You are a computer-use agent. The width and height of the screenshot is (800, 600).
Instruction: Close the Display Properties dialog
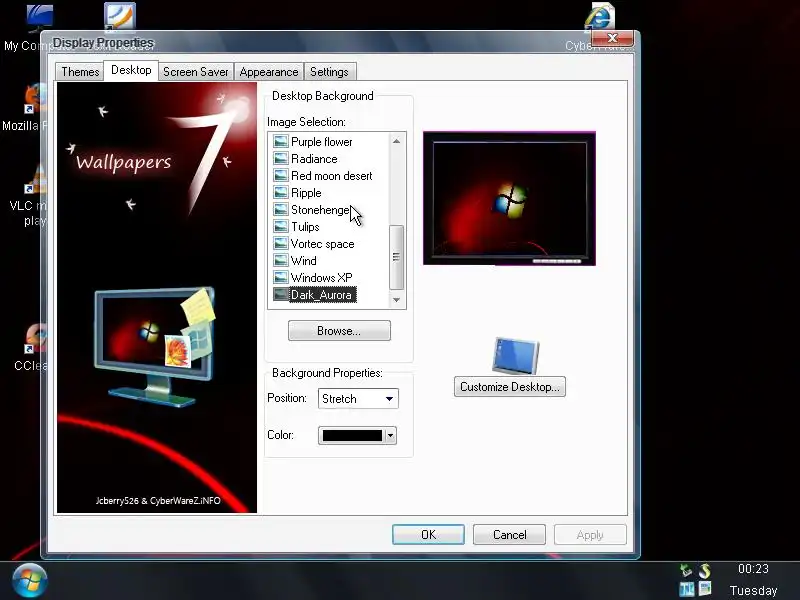(613, 38)
